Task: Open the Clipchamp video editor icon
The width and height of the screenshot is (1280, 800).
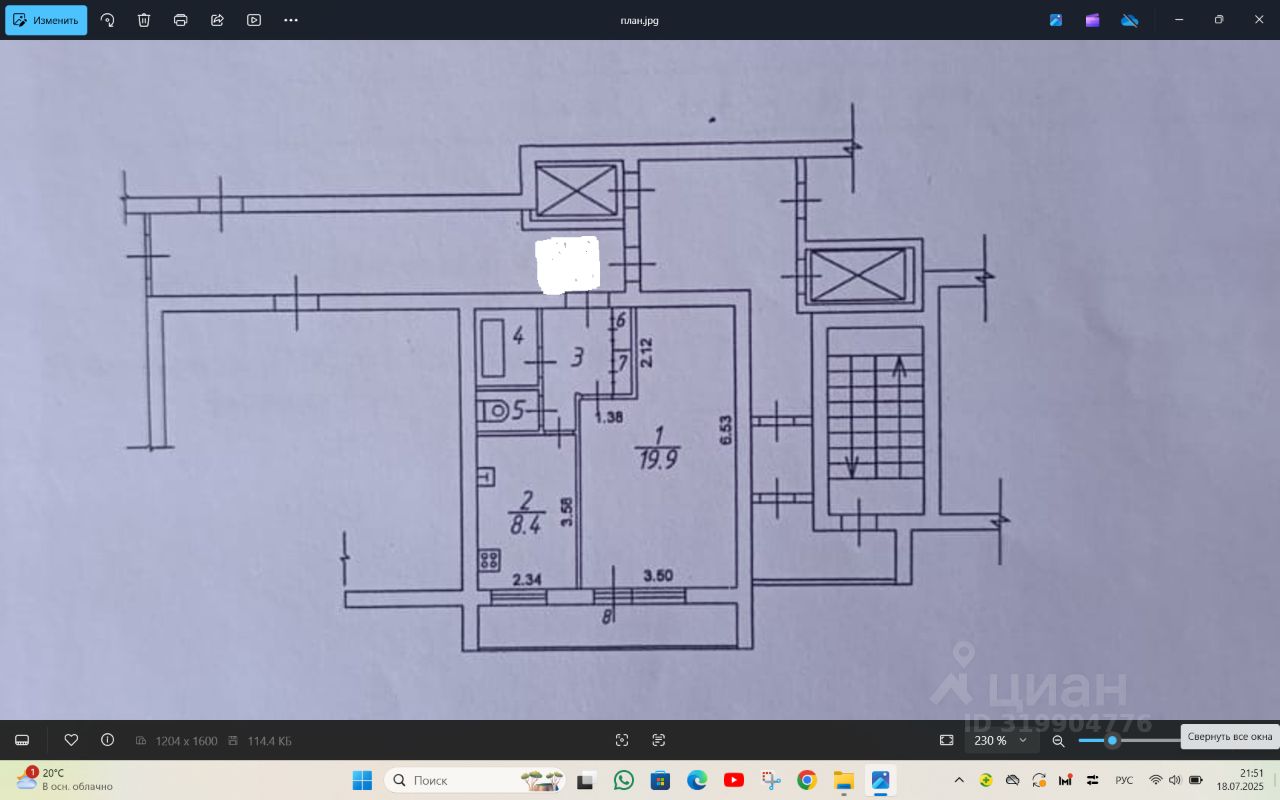Action: (x=1092, y=20)
